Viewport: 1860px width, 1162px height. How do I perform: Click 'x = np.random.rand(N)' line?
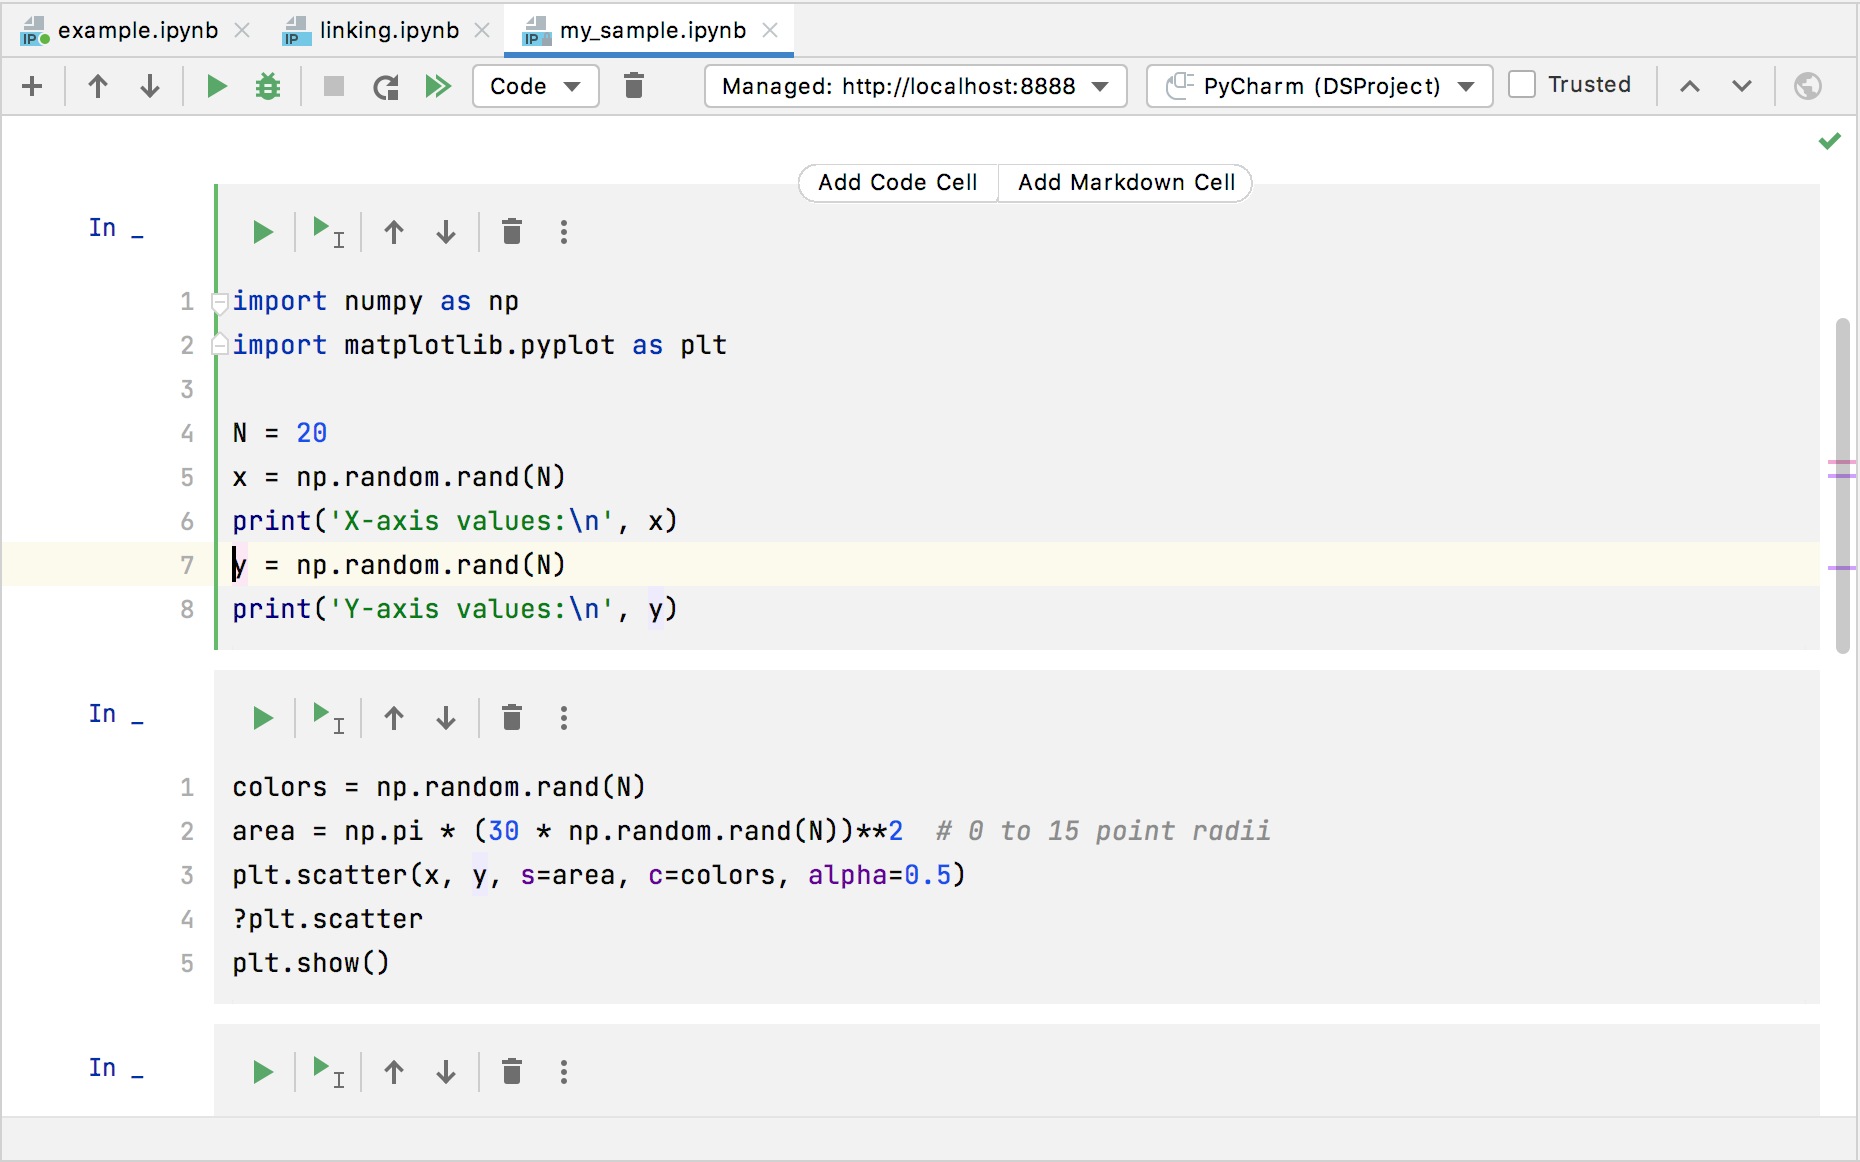point(399,477)
